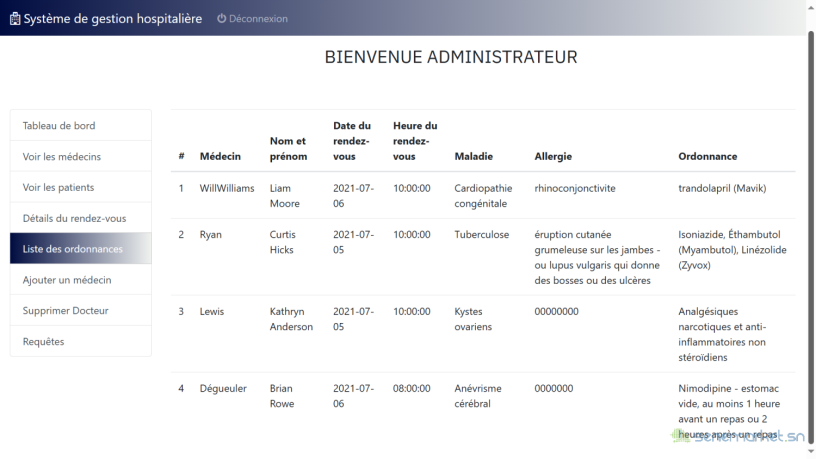Select the Brian Rowe patient cell
The height and width of the screenshot is (459, 816).
[282, 396]
